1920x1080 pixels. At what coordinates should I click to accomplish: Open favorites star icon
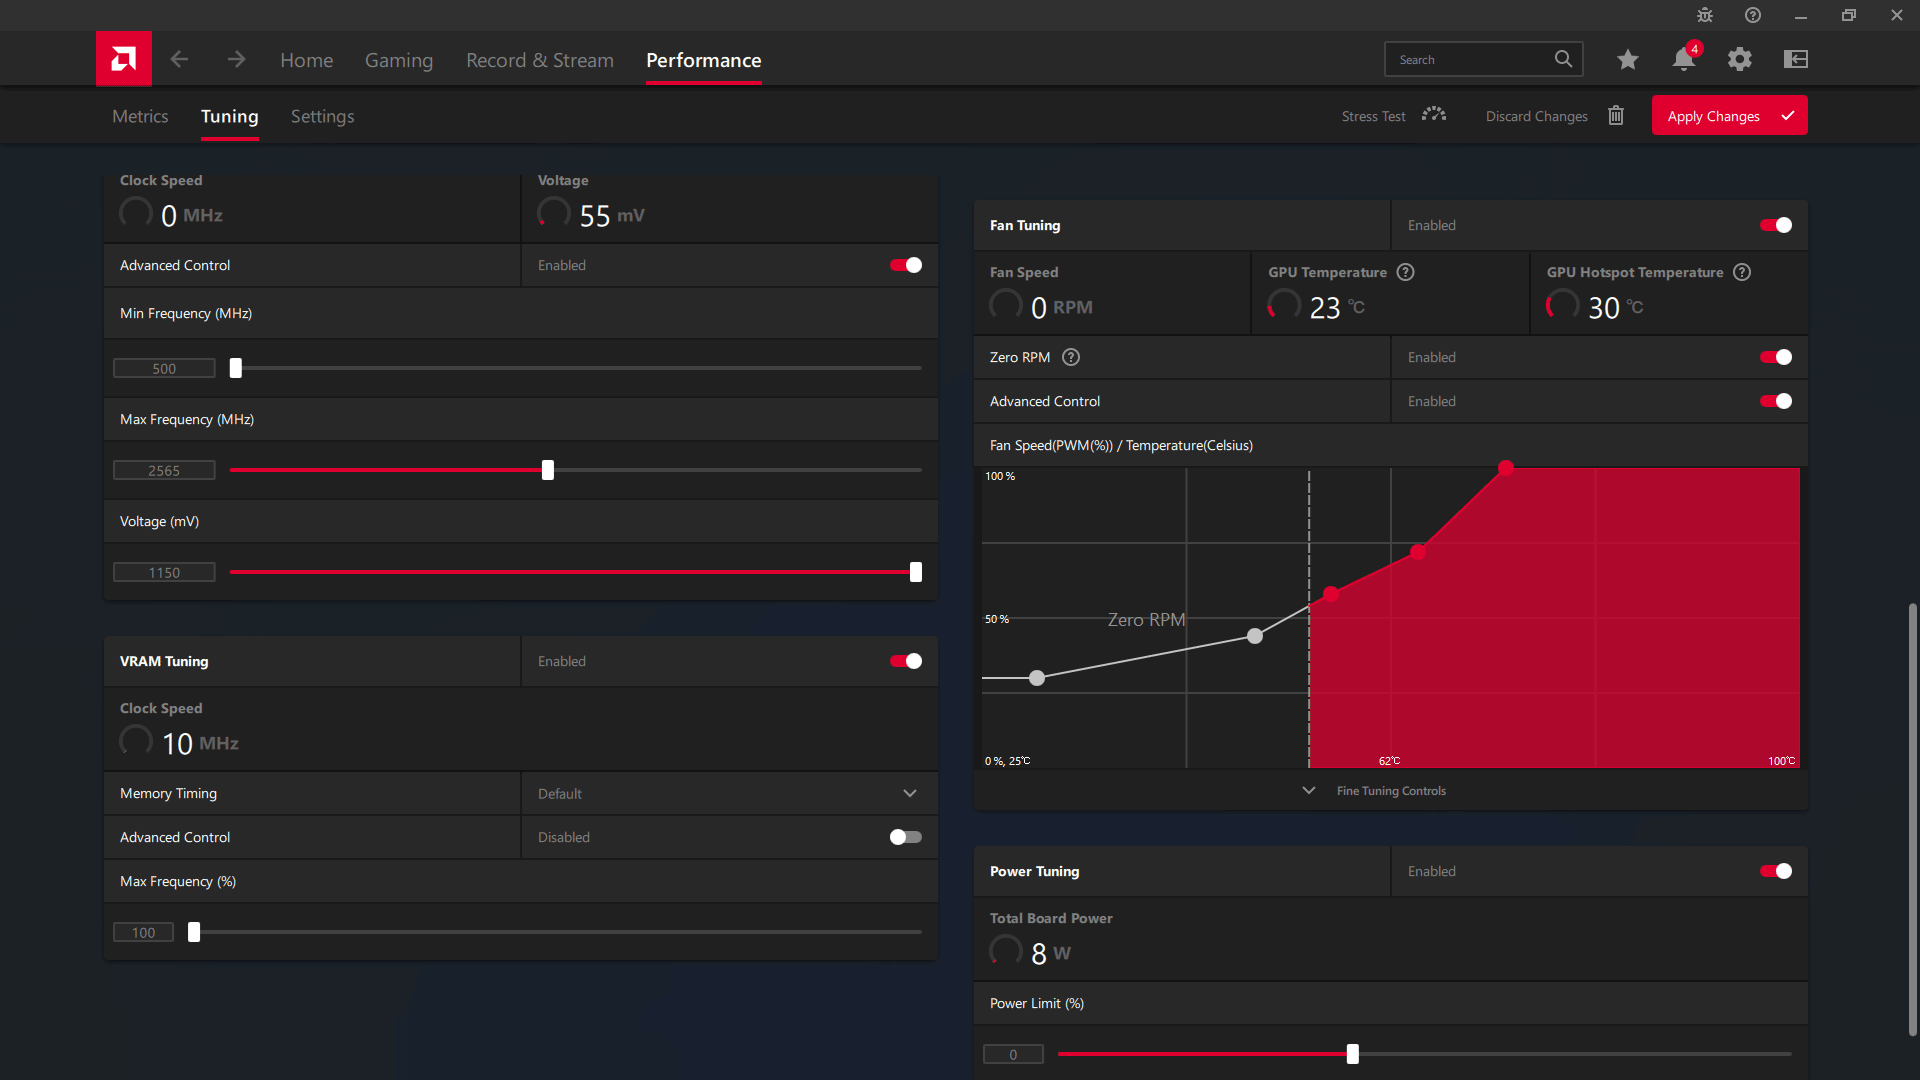click(x=1627, y=59)
